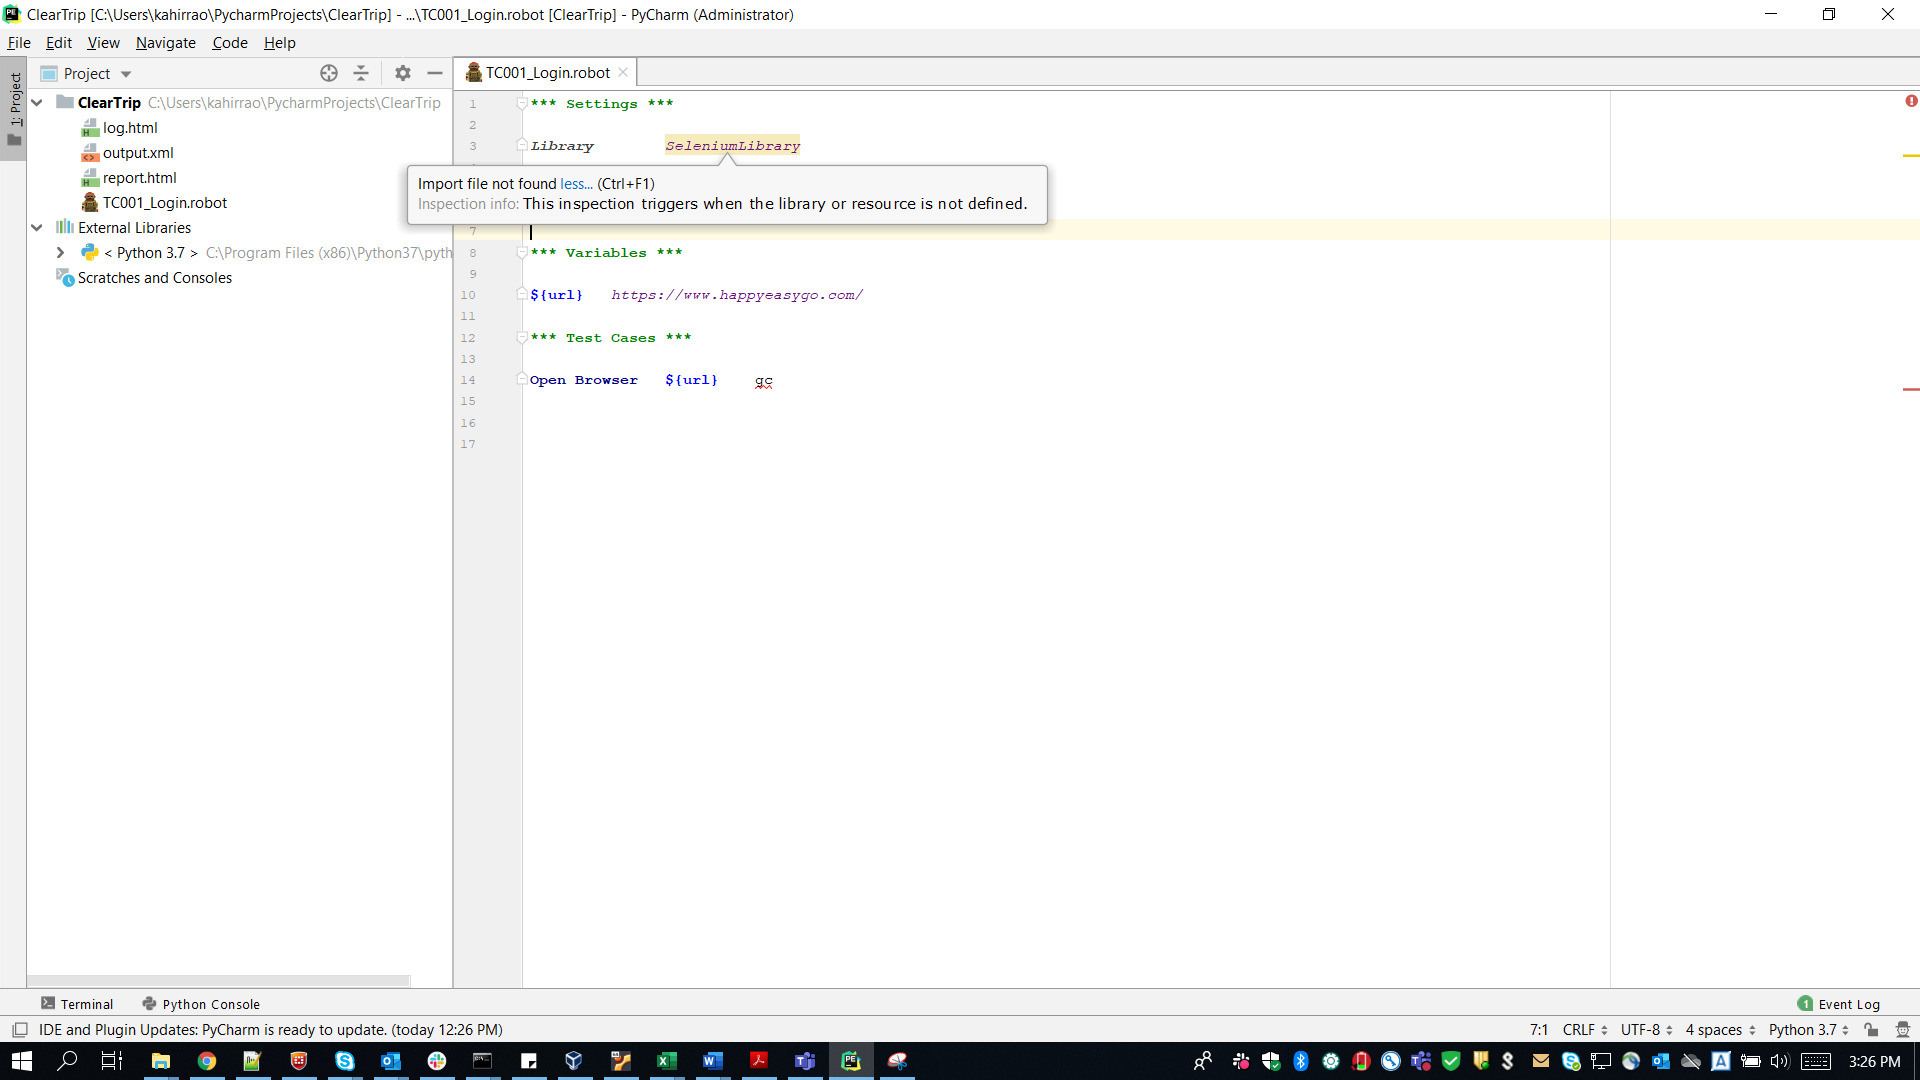The width and height of the screenshot is (1920, 1080).
Task: Click the underlined 'gc' argument
Action: pos(764,381)
